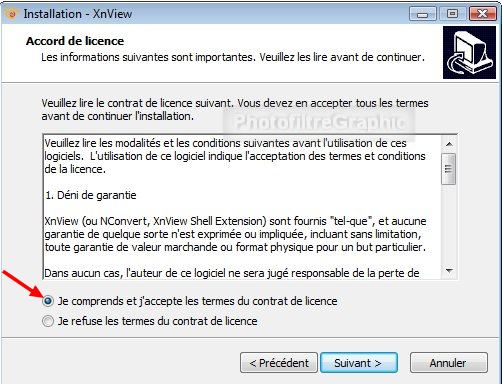Go back with the '< Précédent' button

pos(279,363)
